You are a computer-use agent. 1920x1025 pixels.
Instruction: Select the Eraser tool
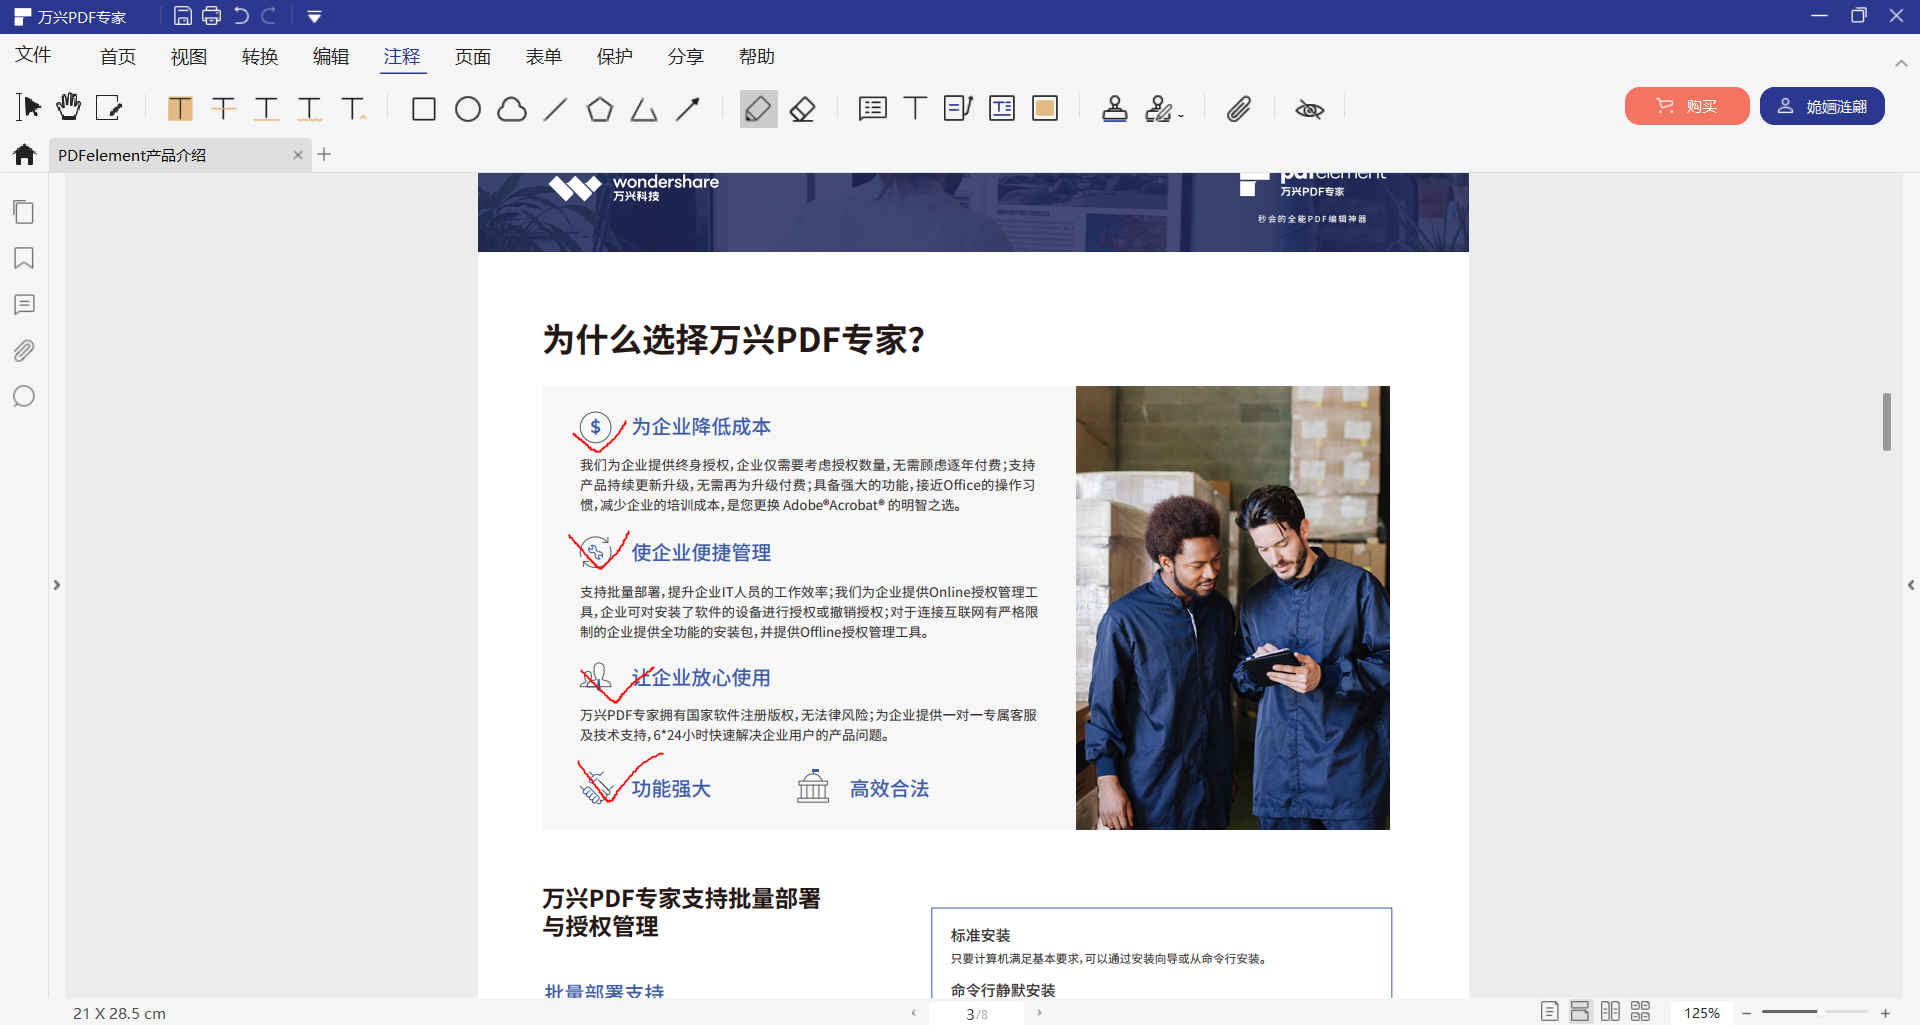(803, 108)
